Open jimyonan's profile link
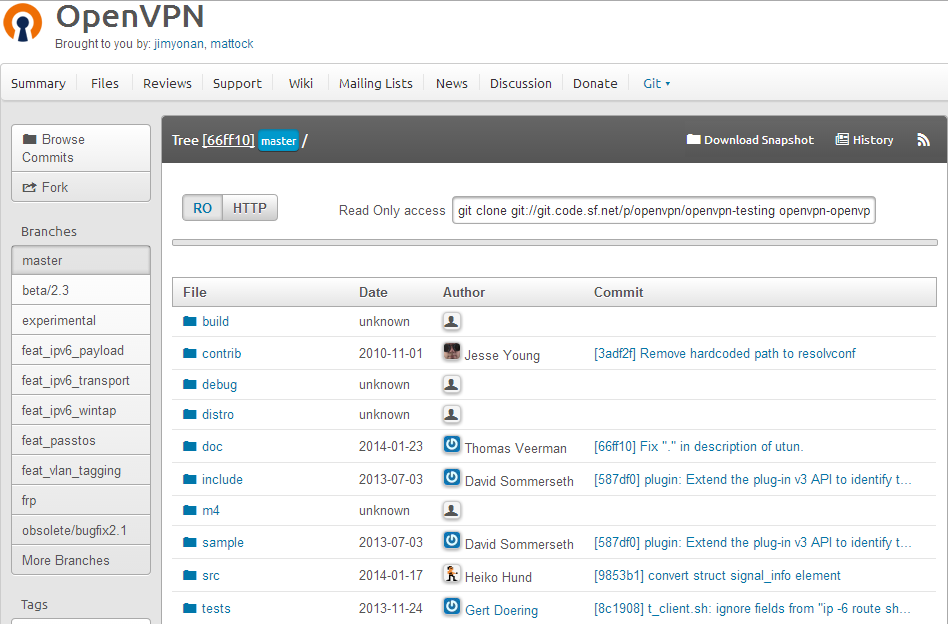The image size is (948, 624). point(179,44)
